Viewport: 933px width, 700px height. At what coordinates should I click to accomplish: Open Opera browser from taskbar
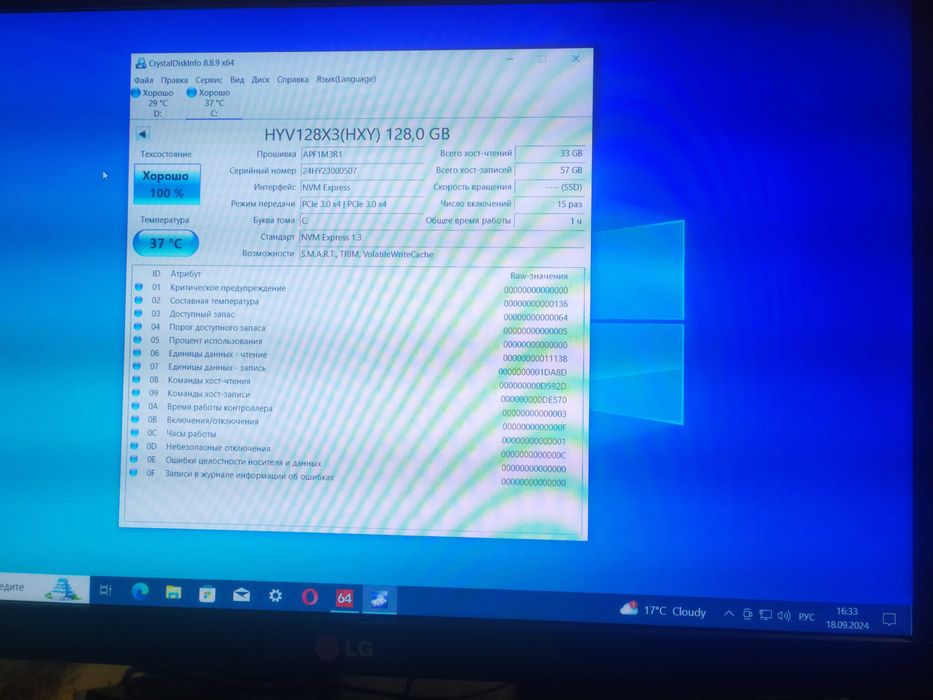309,596
